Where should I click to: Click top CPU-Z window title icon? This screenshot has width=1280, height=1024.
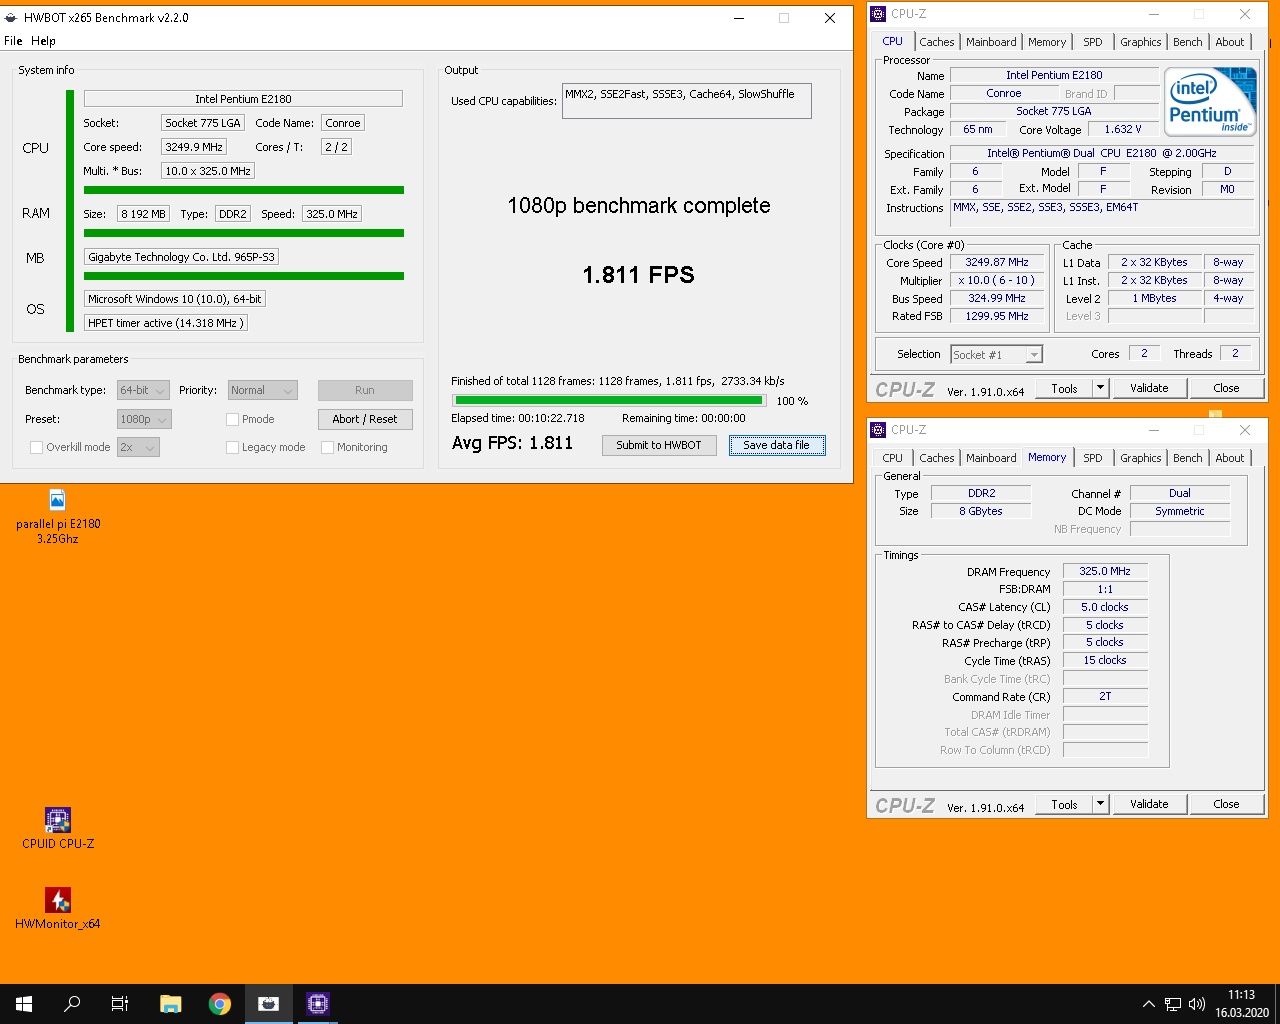[x=878, y=14]
